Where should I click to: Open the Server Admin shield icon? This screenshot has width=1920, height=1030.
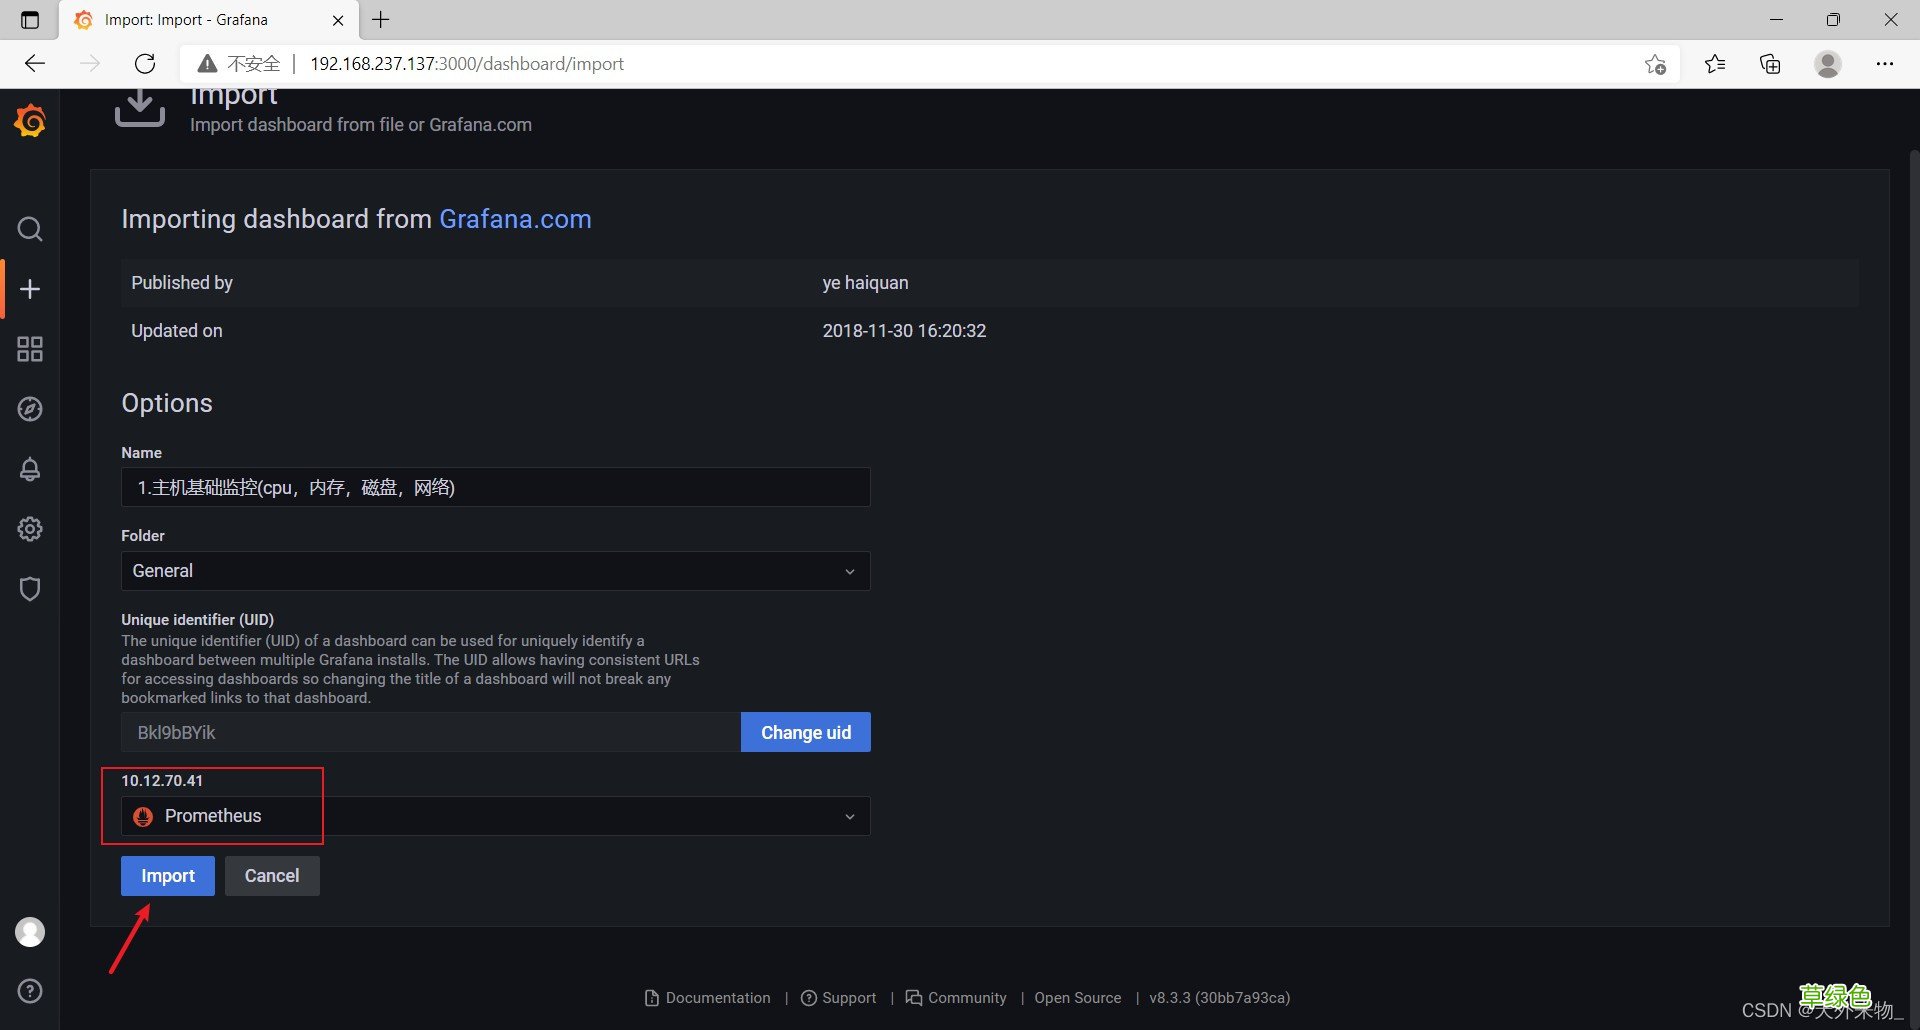(30, 589)
